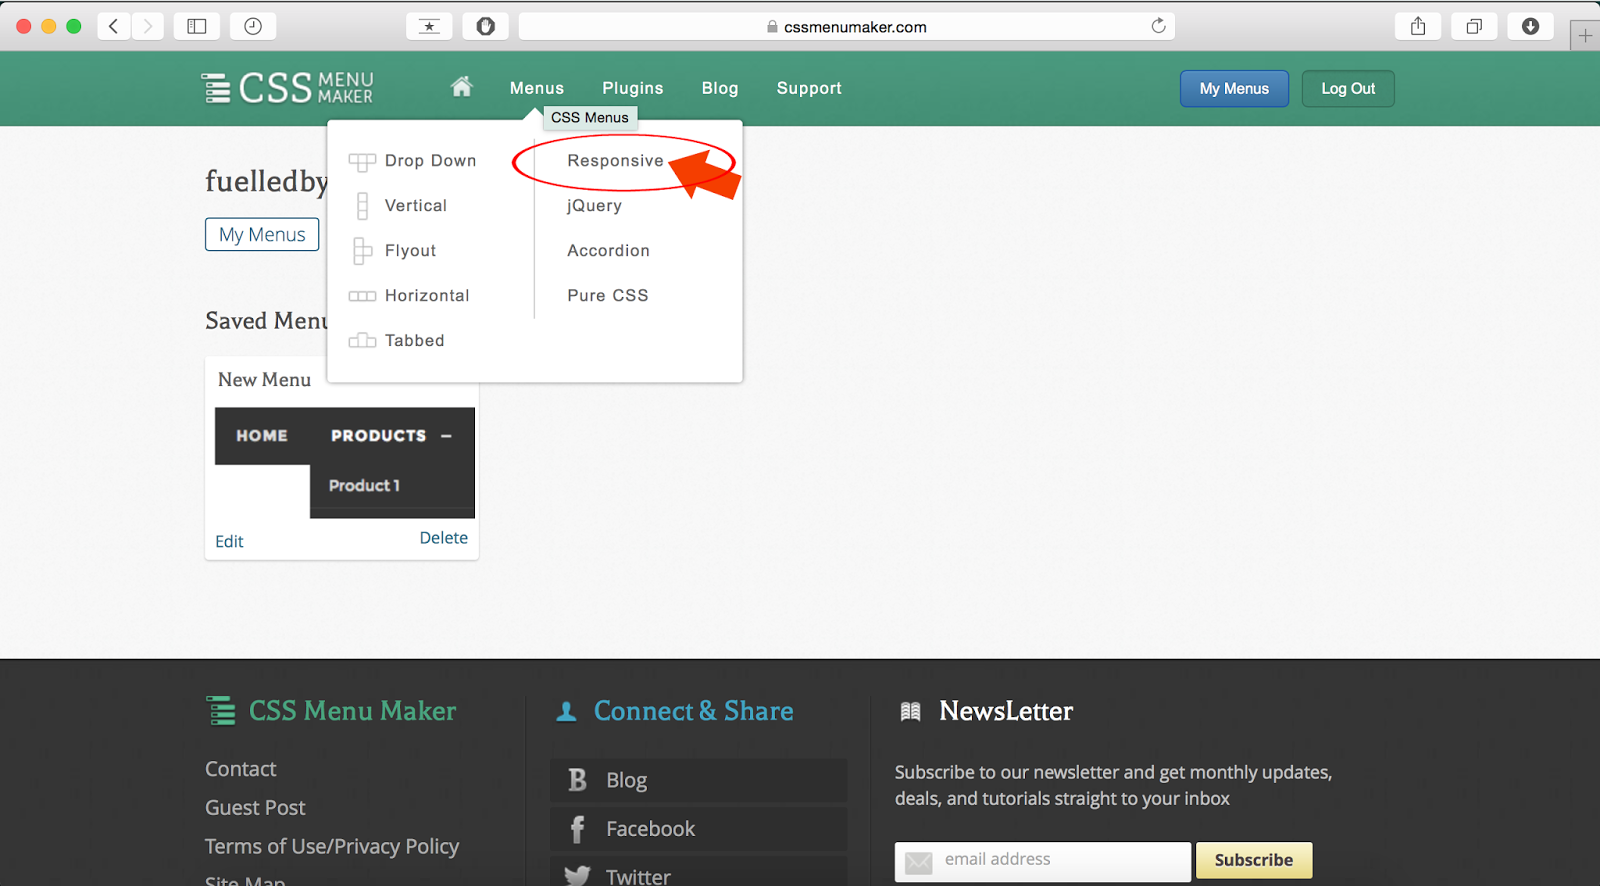Click the footer Facebook icon
The image size is (1600, 886).
[x=577, y=829]
